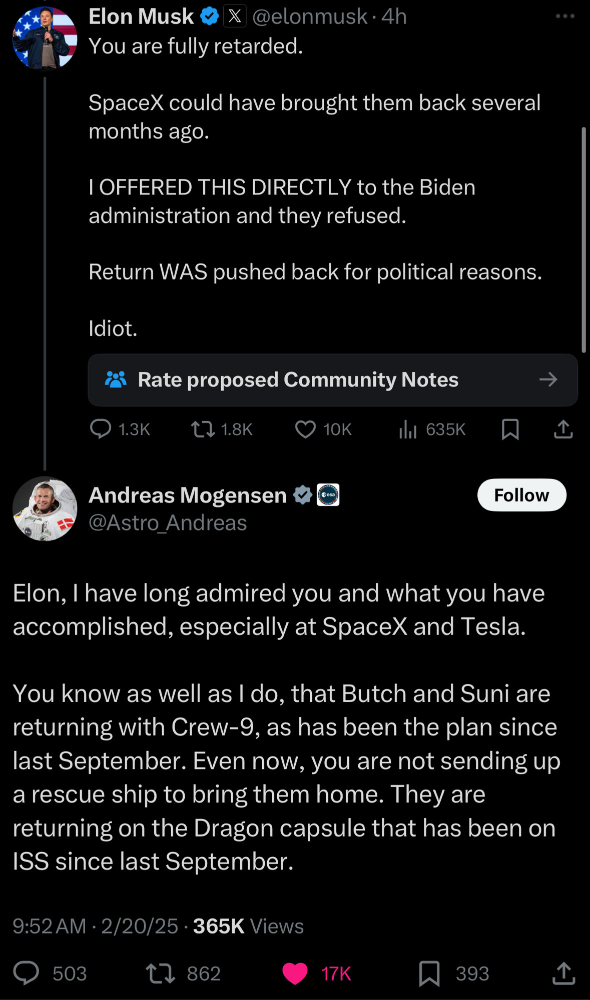Open Elon Musk's profile picture

45,37
